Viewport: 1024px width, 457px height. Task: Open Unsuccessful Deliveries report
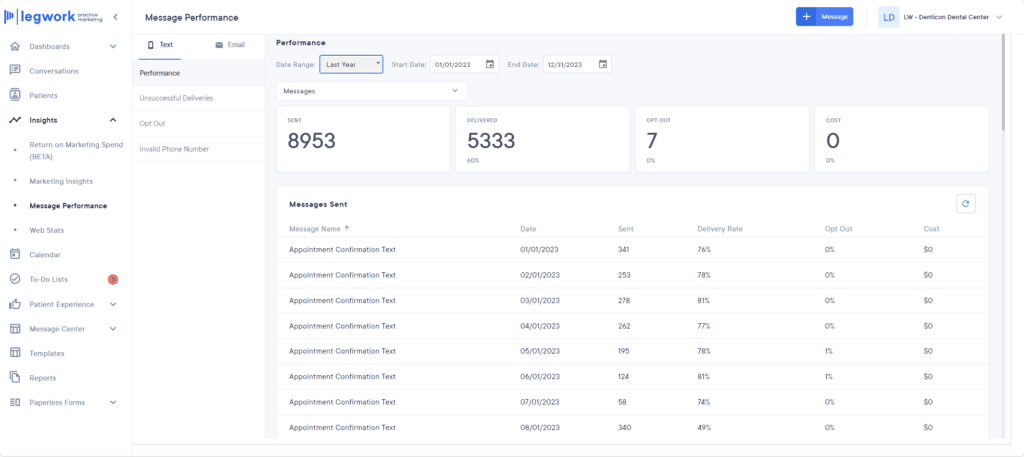[176, 98]
